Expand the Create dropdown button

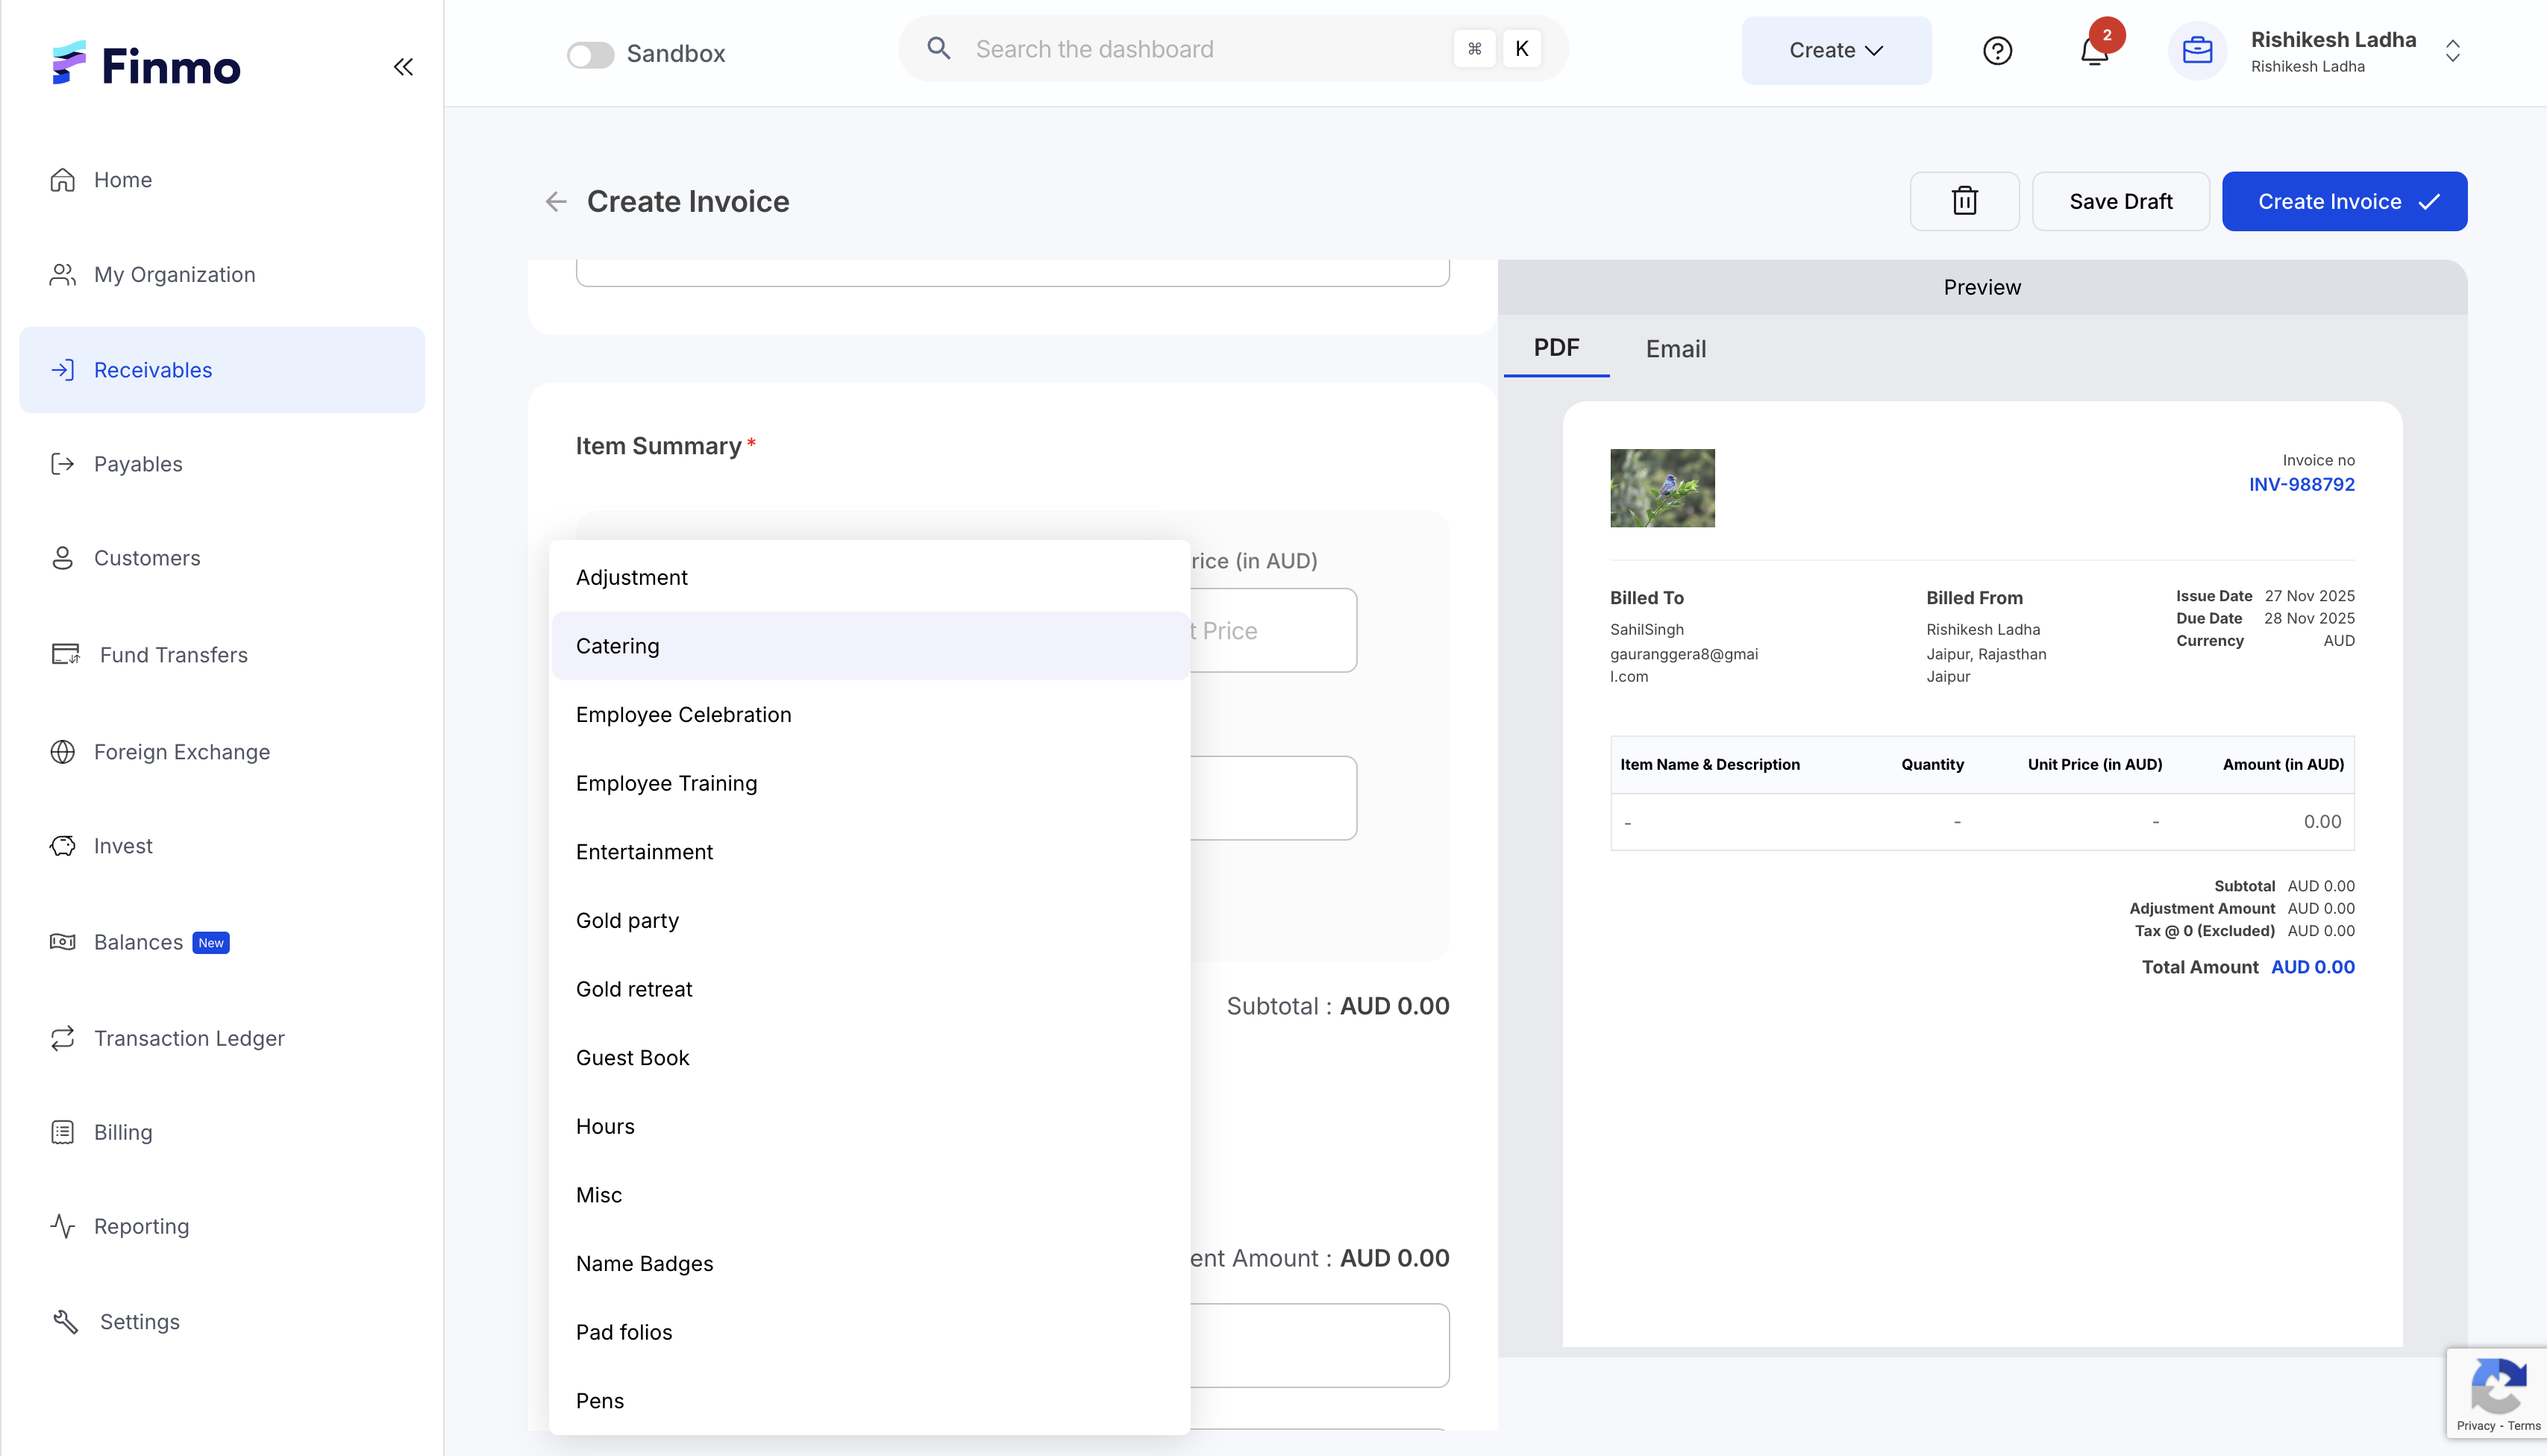1836,51
